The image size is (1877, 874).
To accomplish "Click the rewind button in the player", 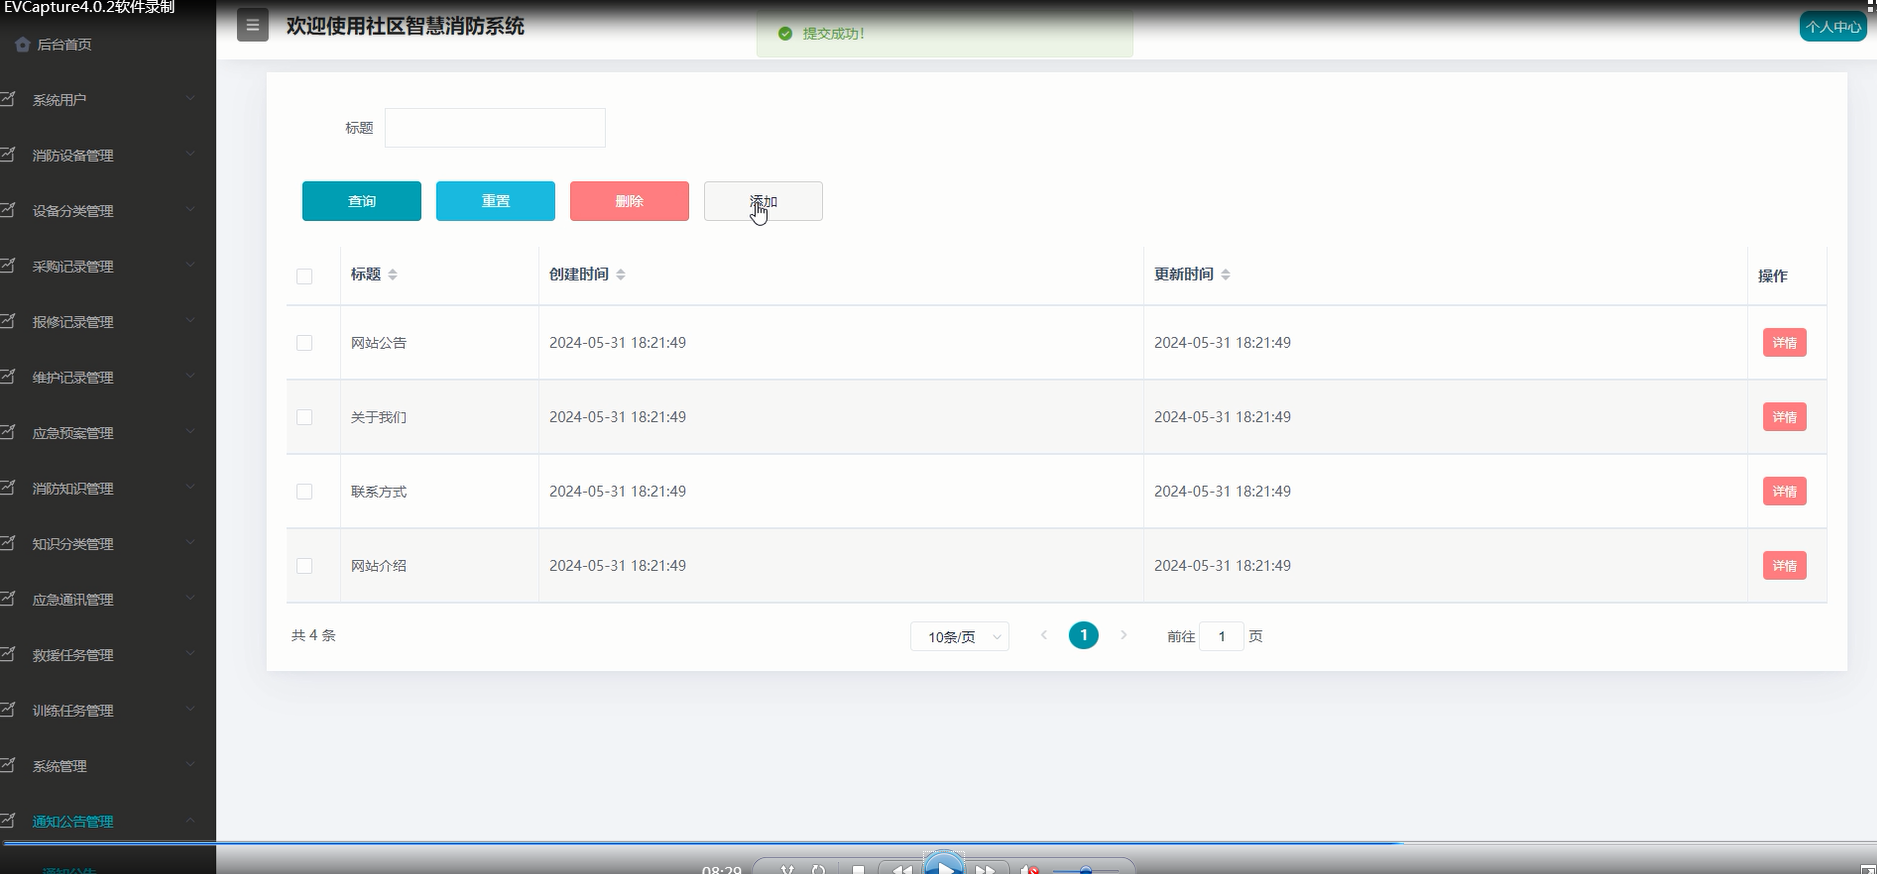I will point(901,869).
